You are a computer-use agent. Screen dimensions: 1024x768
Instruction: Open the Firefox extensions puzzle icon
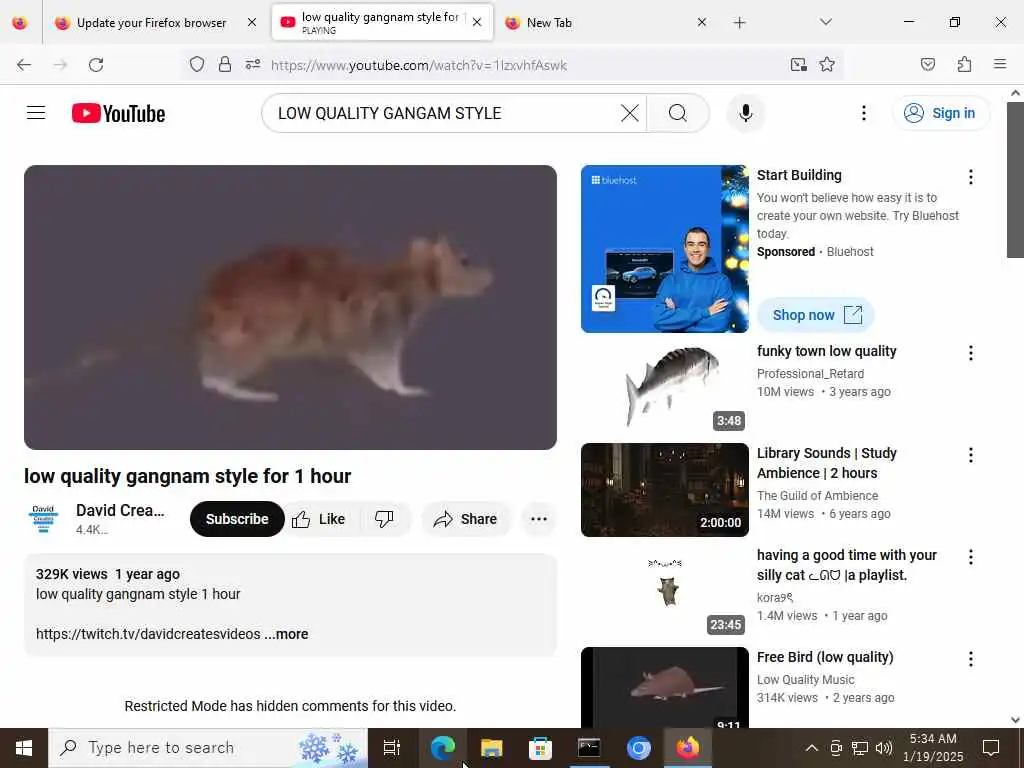(964, 64)
